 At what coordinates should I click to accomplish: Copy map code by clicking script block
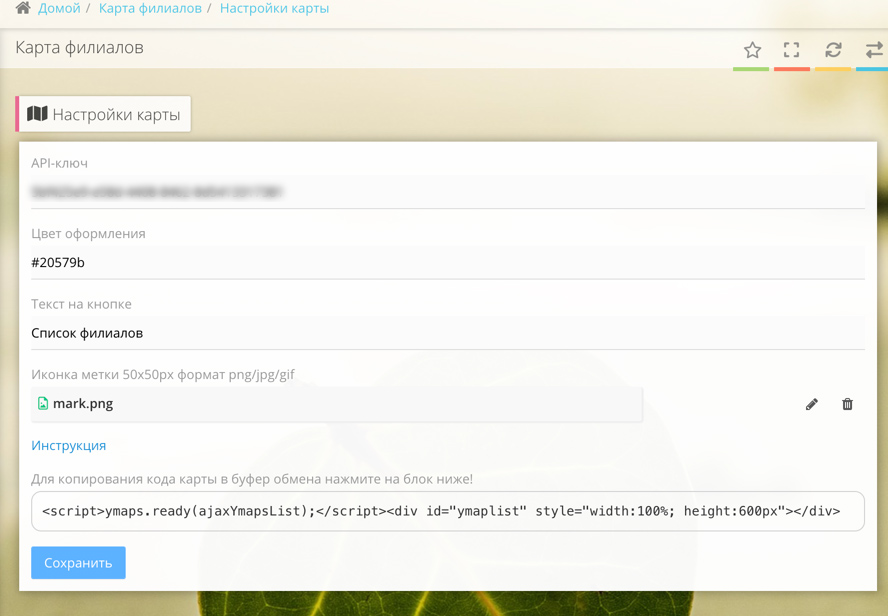click(x=447, y=511)
